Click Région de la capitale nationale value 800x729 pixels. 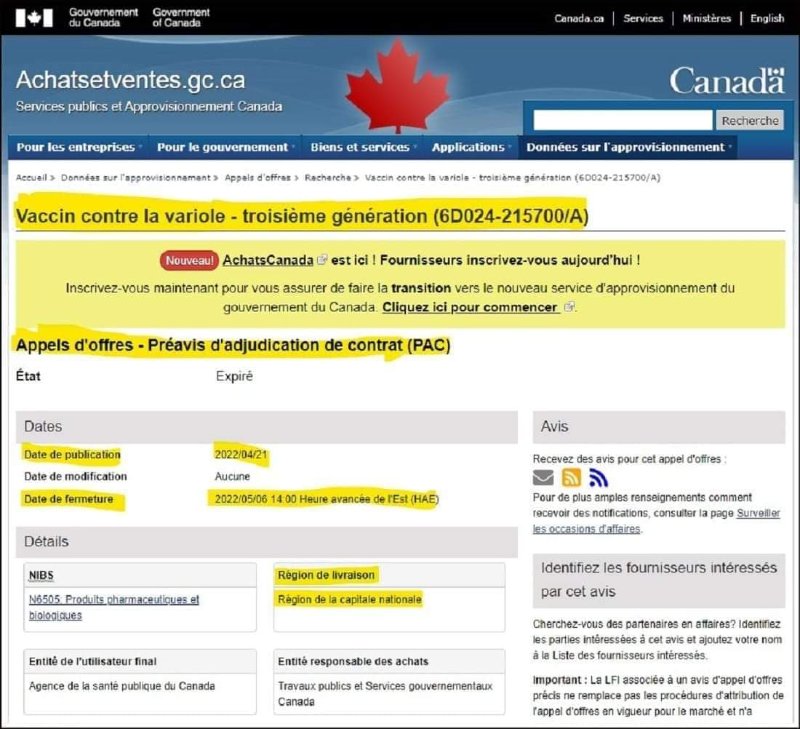coord(349,599)
